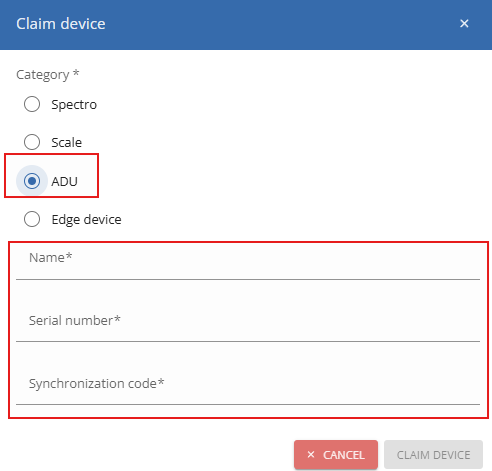Click the Scale text label

click(67, 143)
